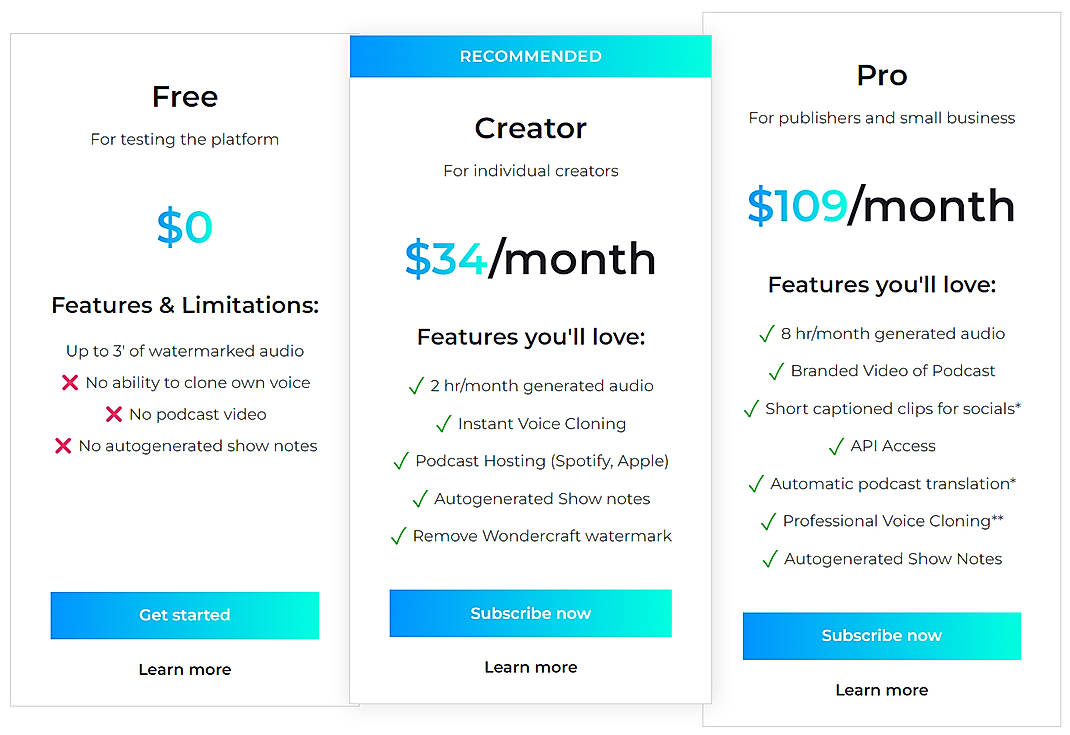Image resolution: width=1070 pixels, height=735 pixels.
Task: Click 'Subscribe now' under the Creator plan
Action: point(530,613)
